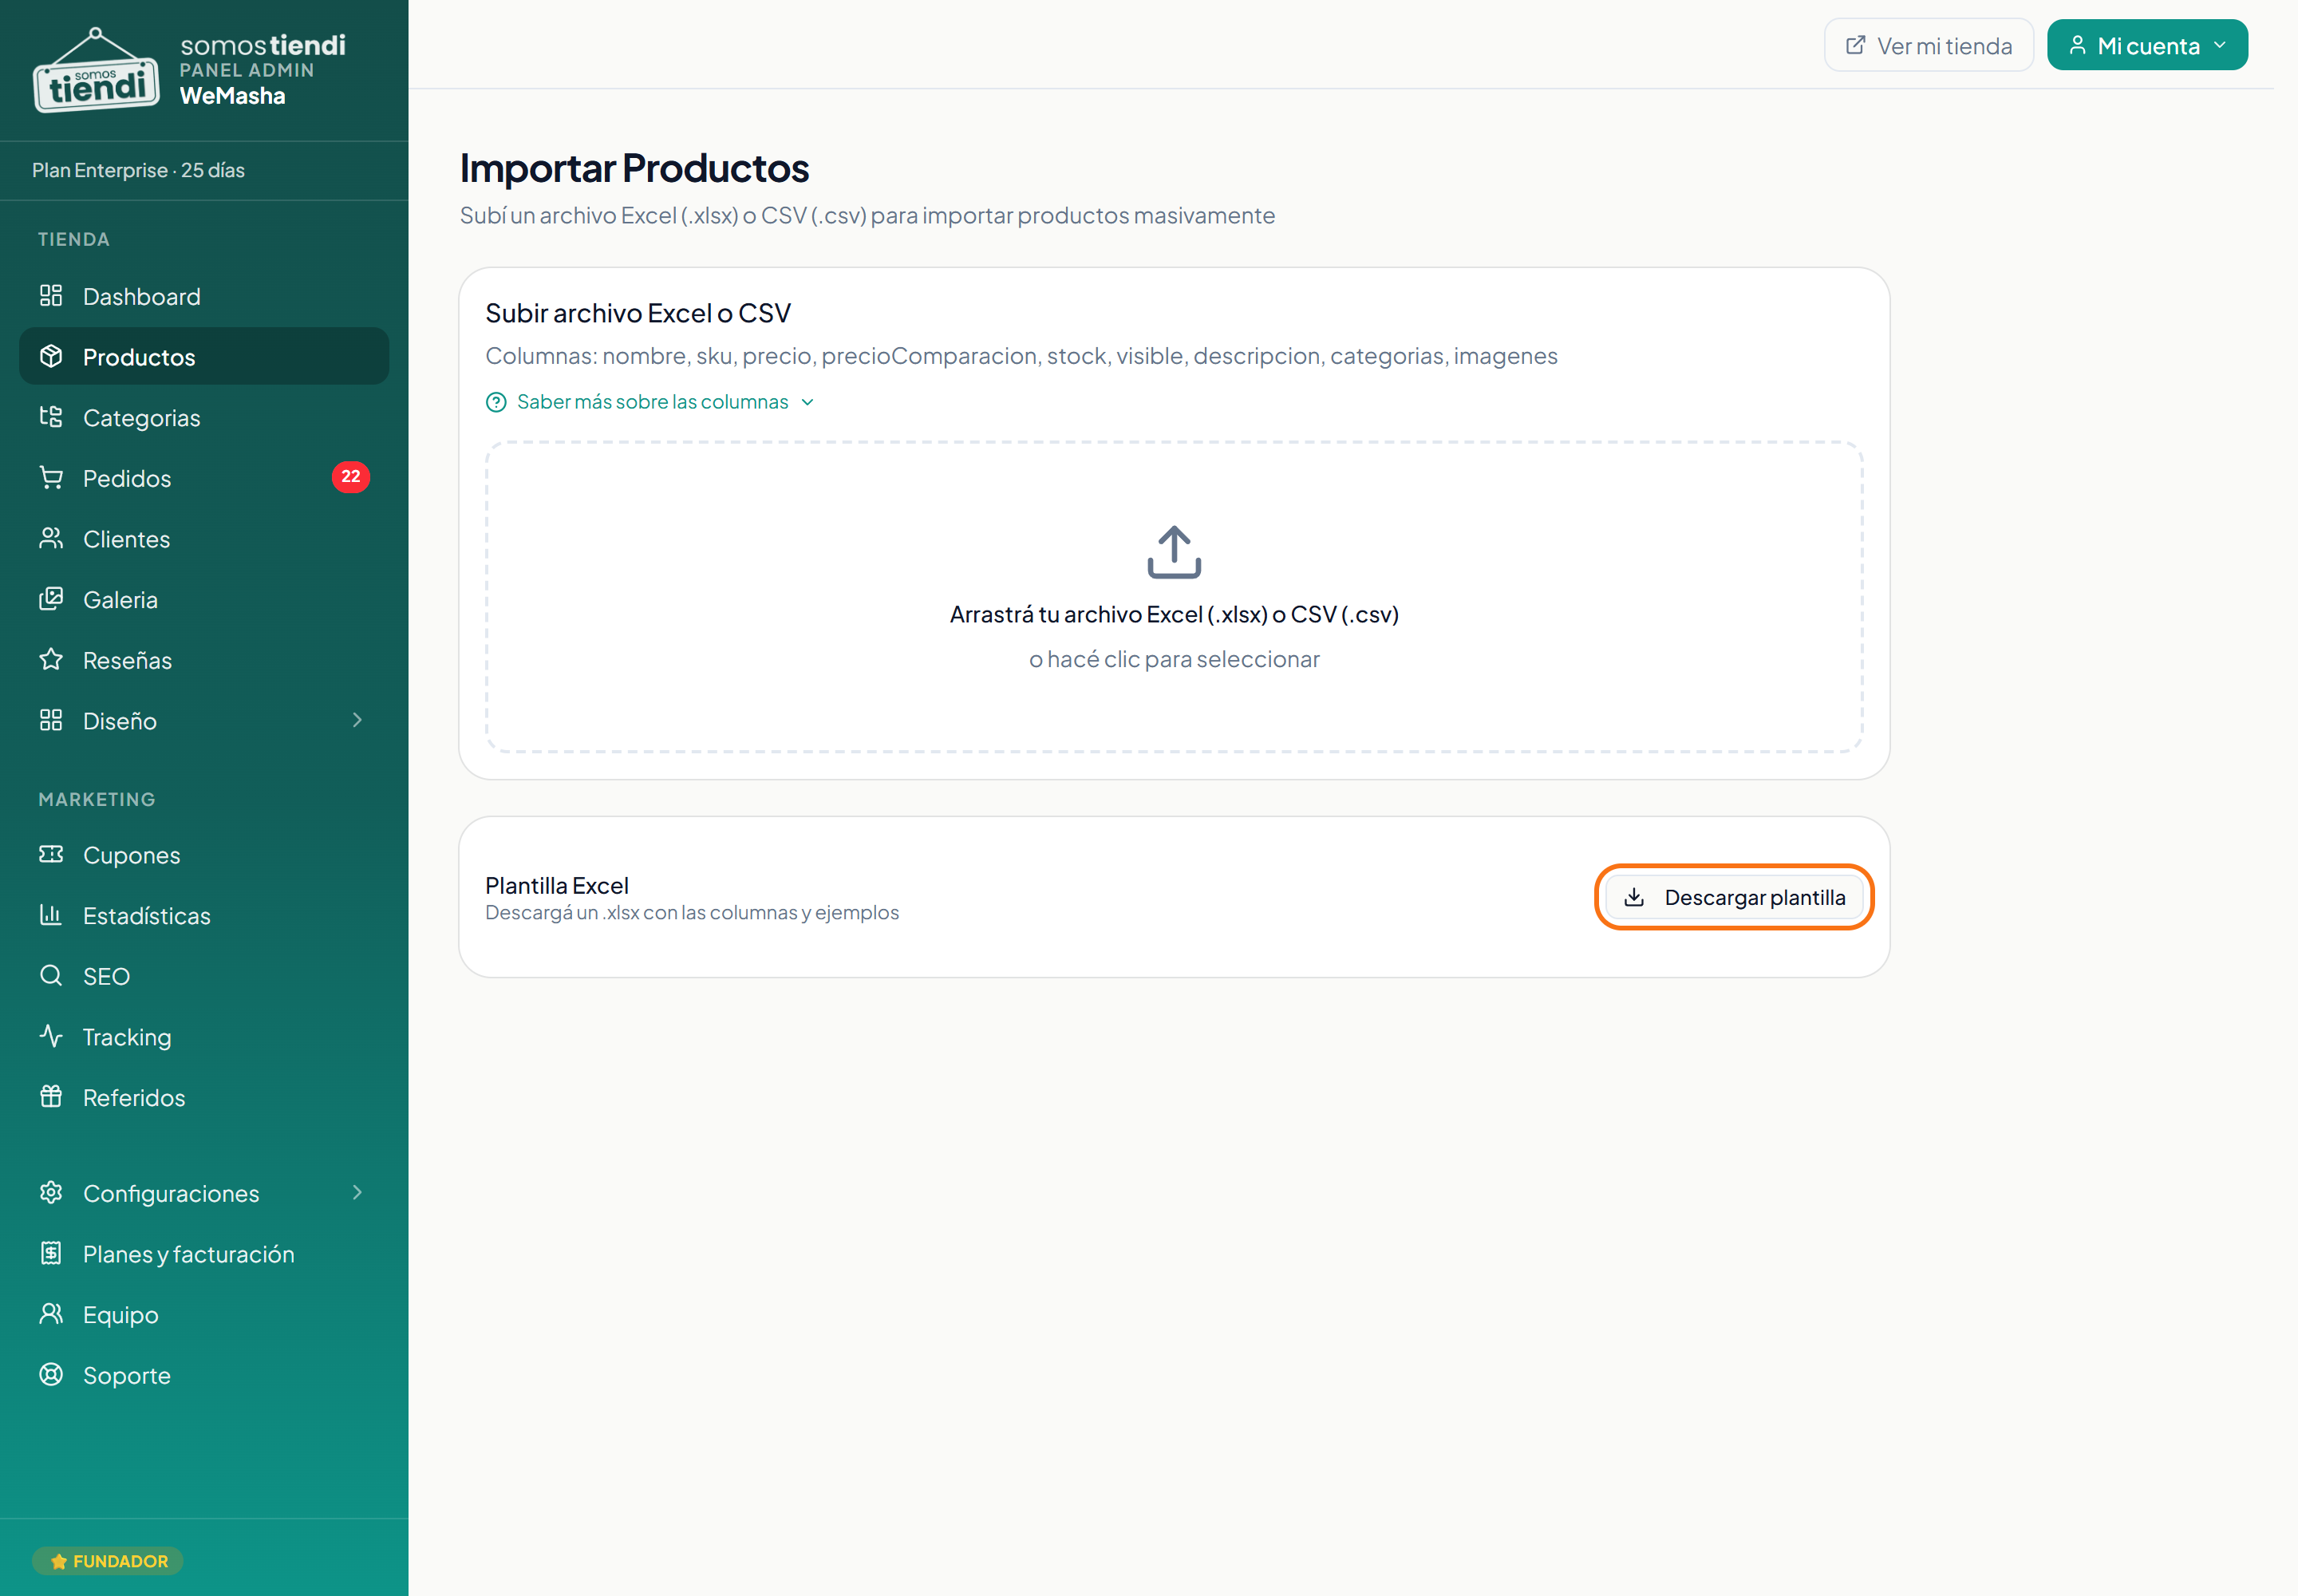
Task: Open Dashboard from the sidebar
Action: coord(204,296)
